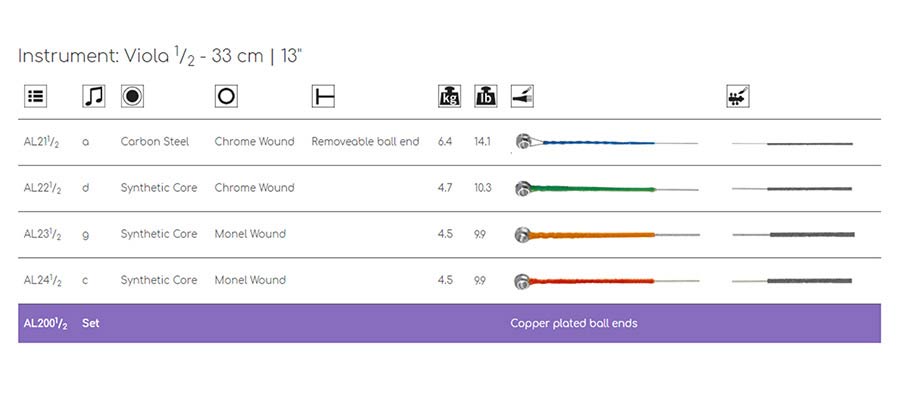Click the orange g-string tailpiece image
This screenshot has width=900, height=399.
pos(607,234)
